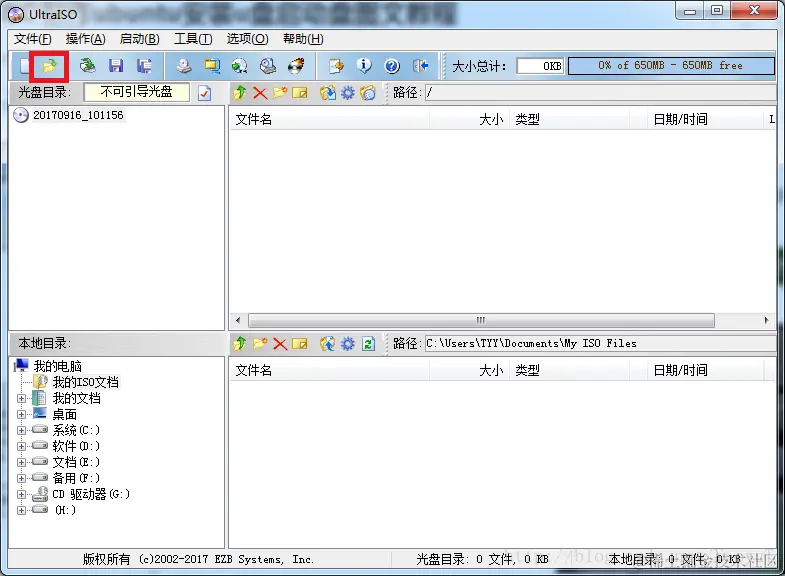Click the boot properties check-page icon
Screen dimensions: 785x576
[x=204, y=93]
